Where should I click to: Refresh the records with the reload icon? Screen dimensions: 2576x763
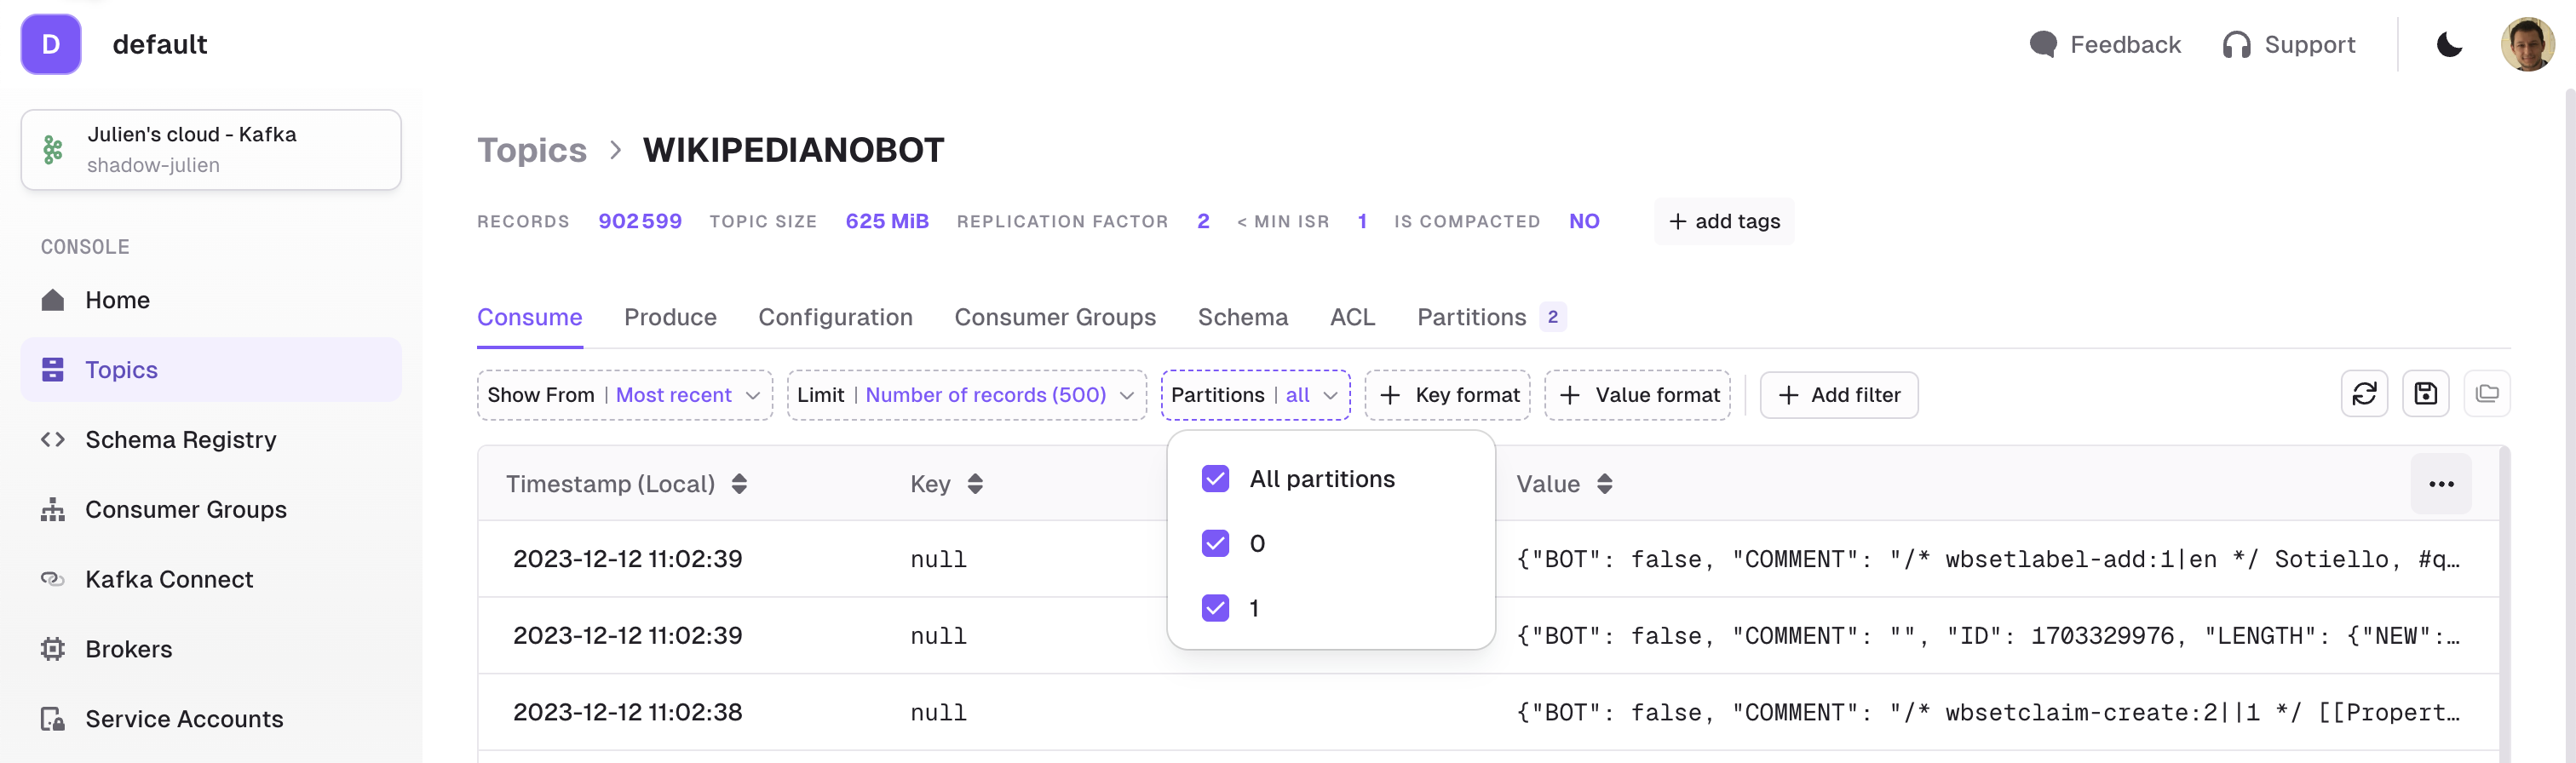[x=2364, y=394]
